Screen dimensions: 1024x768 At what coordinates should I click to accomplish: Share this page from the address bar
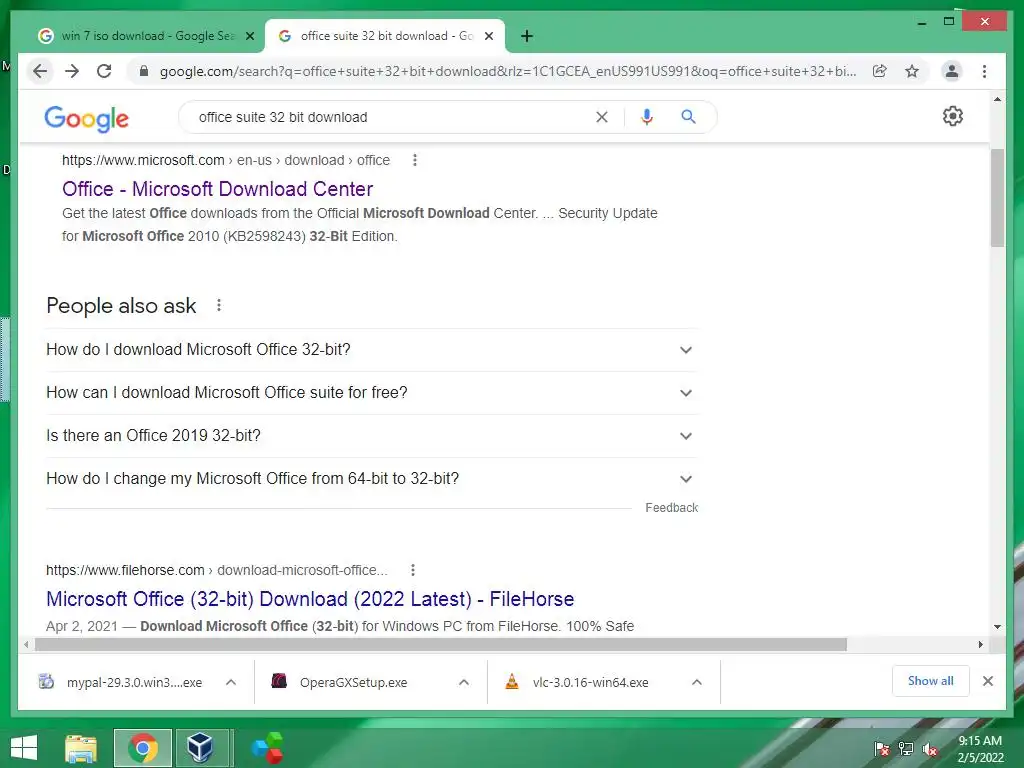point(880,71)
